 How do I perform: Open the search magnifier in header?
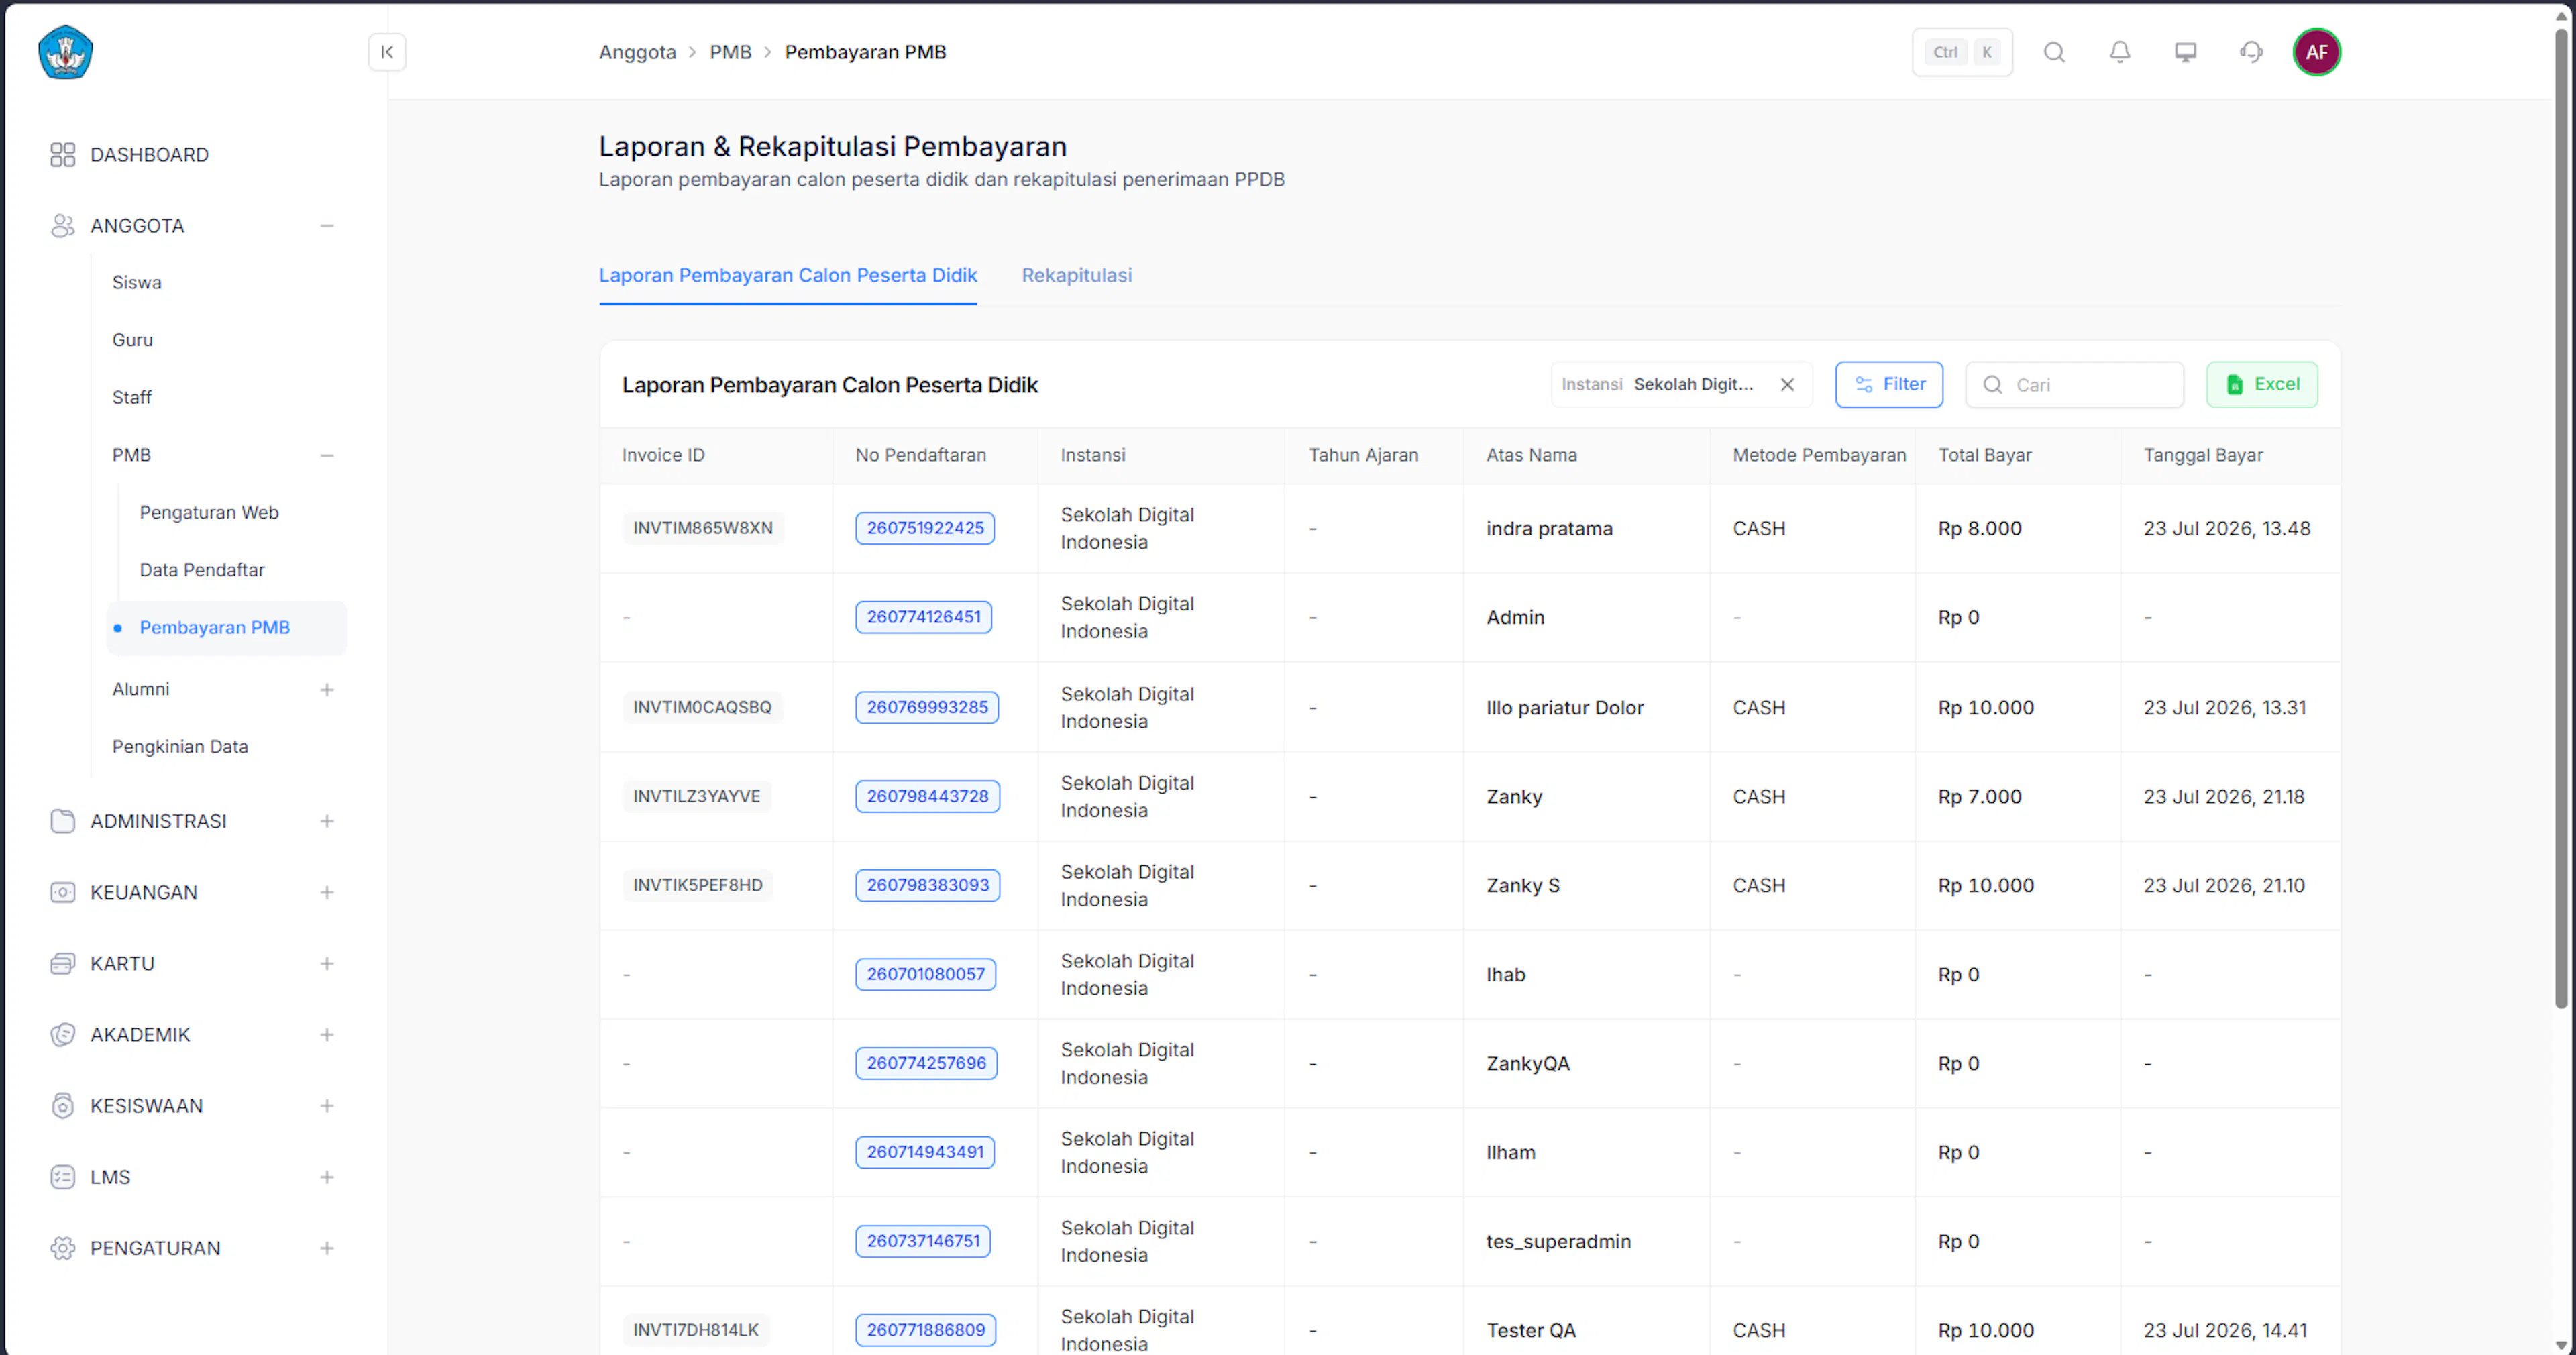[2054, 52]
